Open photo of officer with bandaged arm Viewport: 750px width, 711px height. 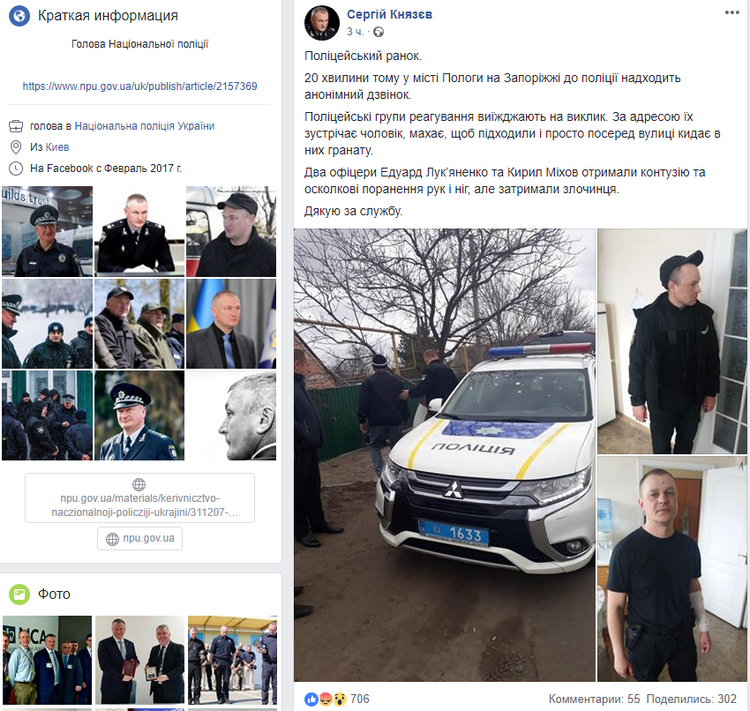(x=672, y=569)
